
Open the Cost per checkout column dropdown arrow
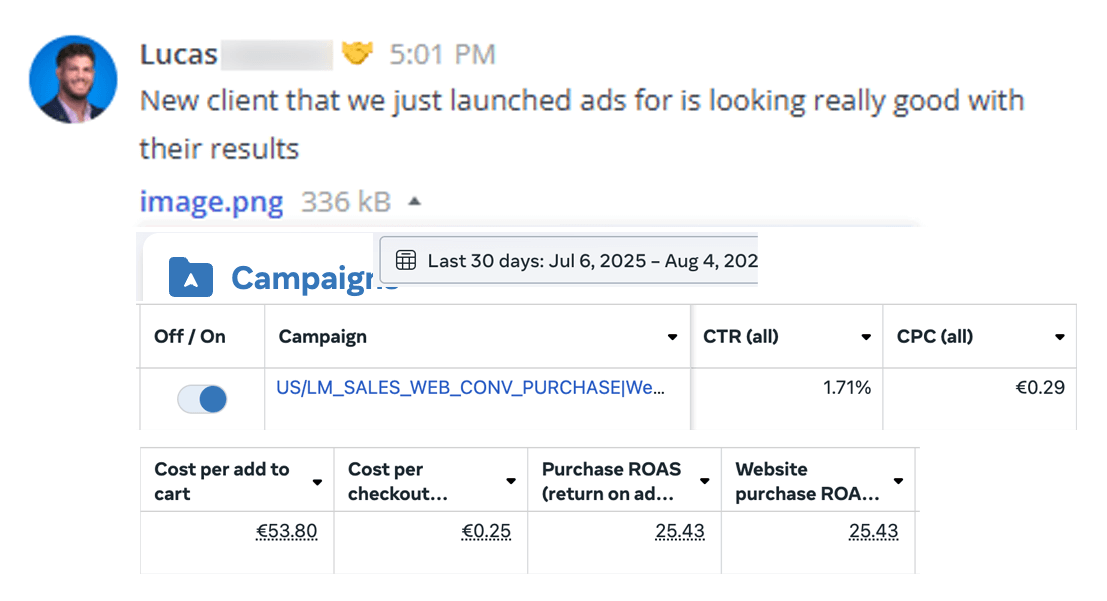click(510, 482)
